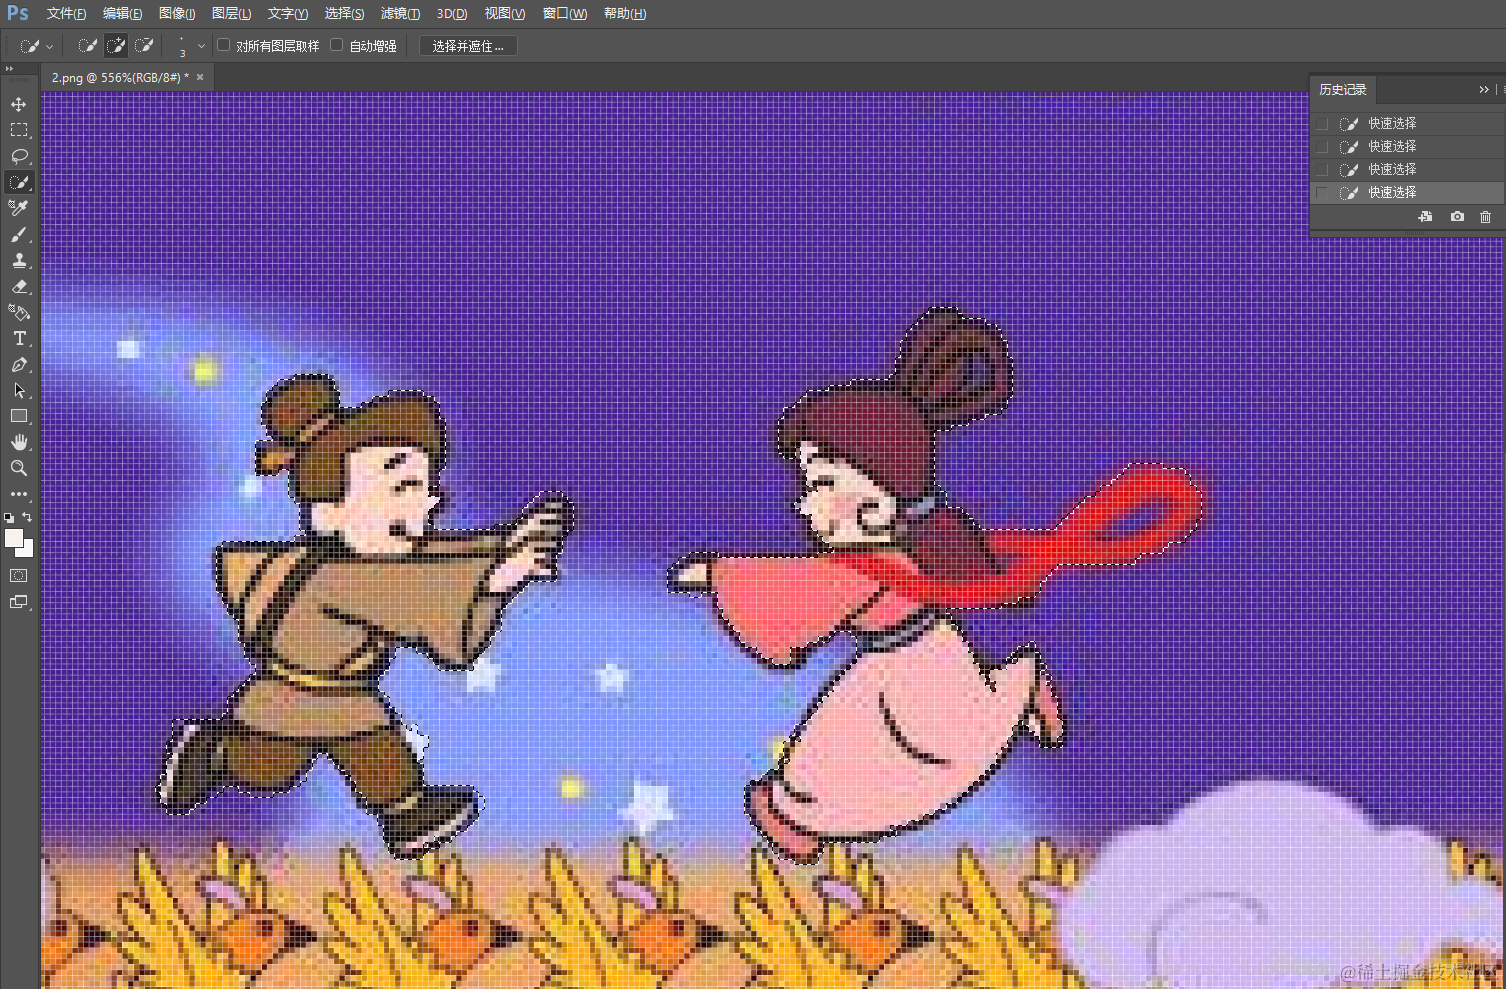Set history brush source on first state
This screenshot has height=989, width=1506.
1322,123
